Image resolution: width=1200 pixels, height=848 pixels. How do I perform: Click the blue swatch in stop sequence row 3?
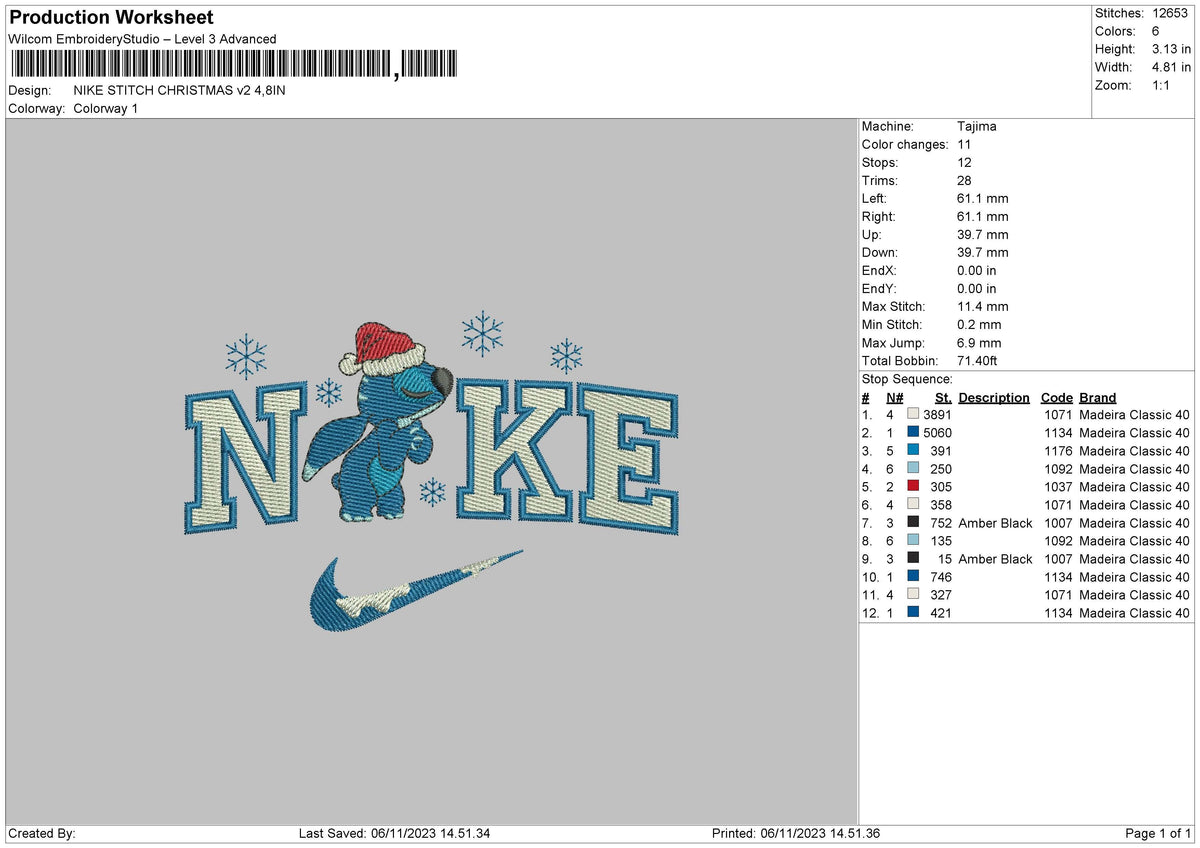pos(913,450)
